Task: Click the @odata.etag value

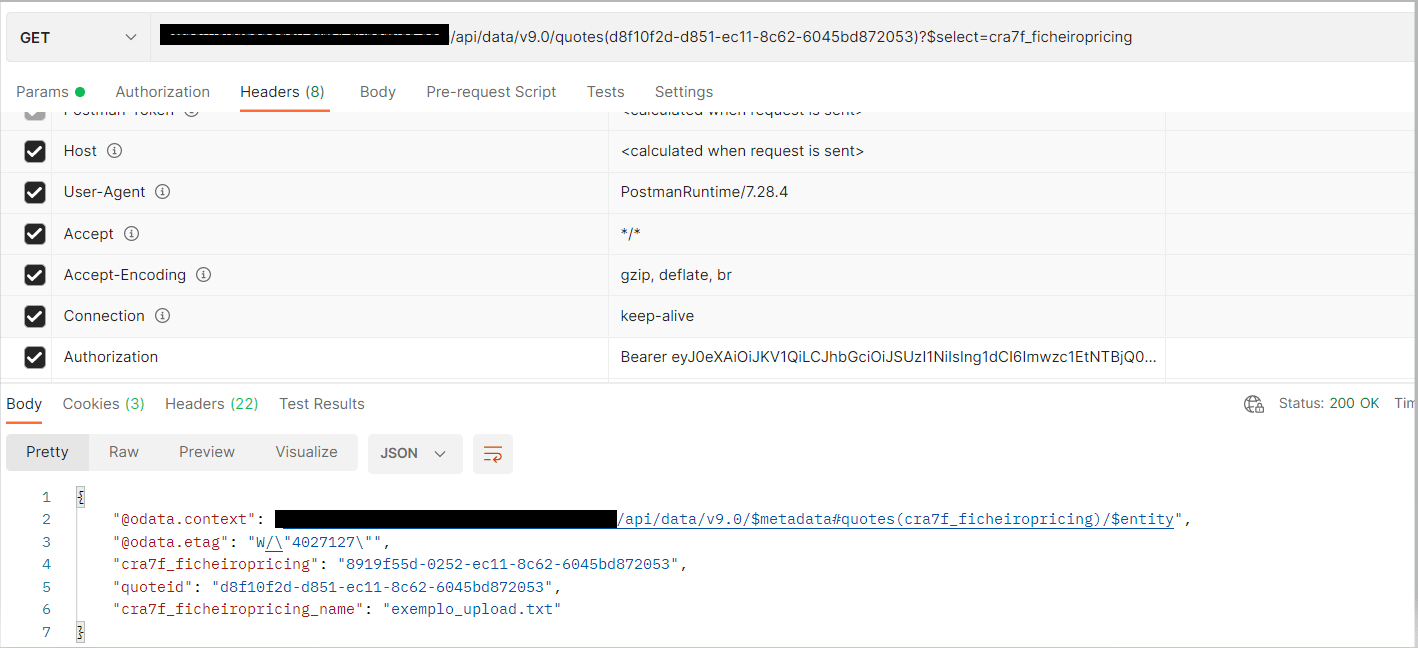Action: point(317,542)
